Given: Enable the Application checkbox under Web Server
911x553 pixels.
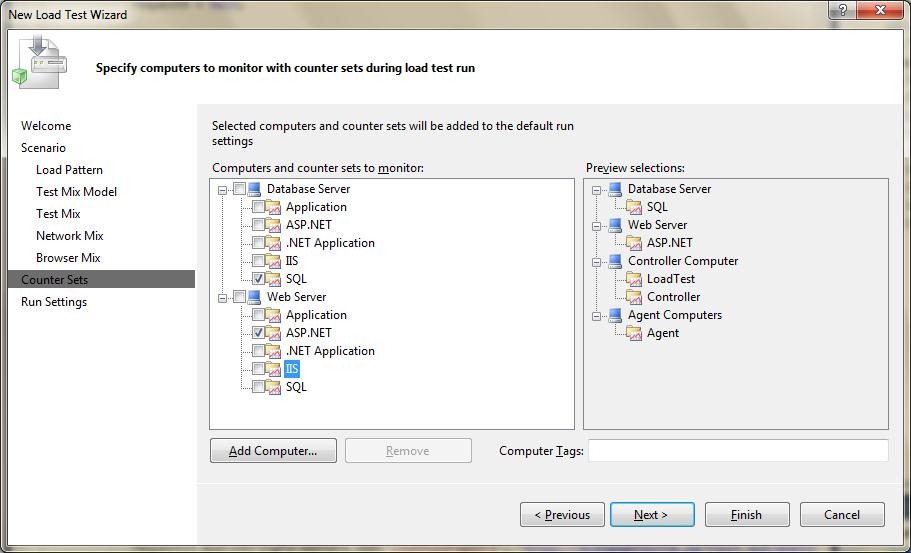Looking at the screenshot, I should pyautogui.click(x=259, y=315).
